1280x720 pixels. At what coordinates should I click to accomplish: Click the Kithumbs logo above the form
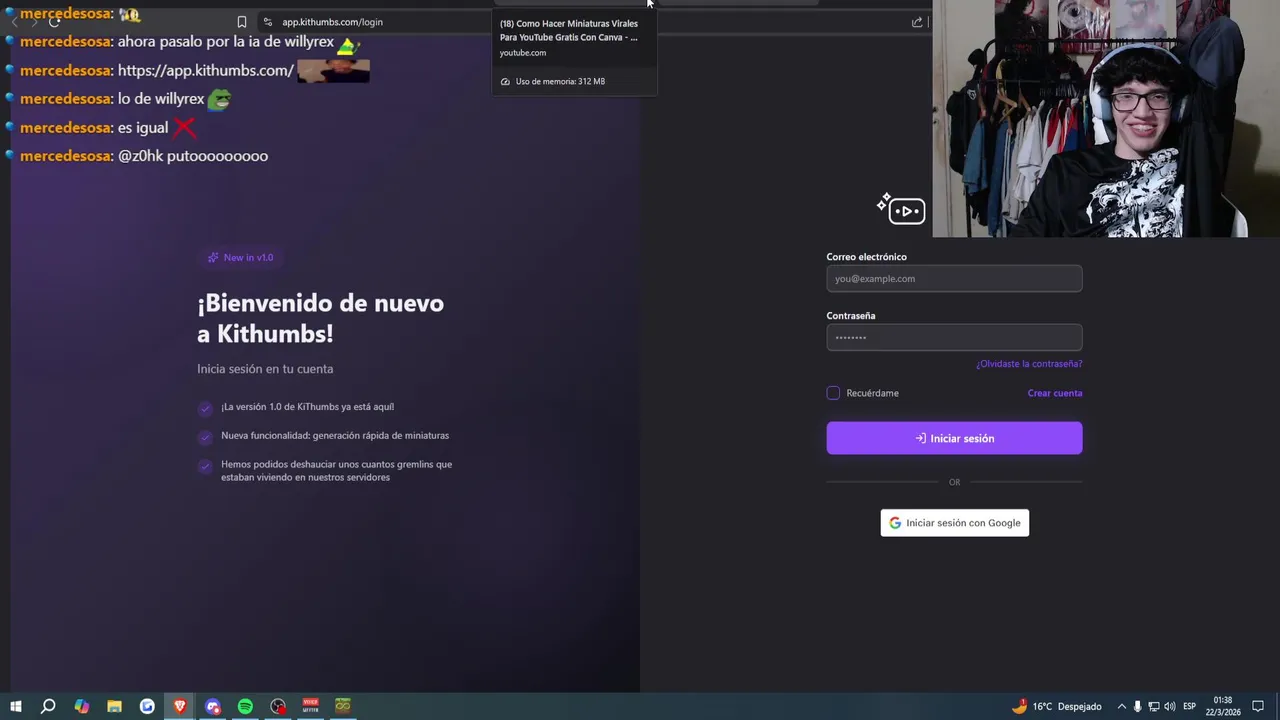click(x=901, y=209)
